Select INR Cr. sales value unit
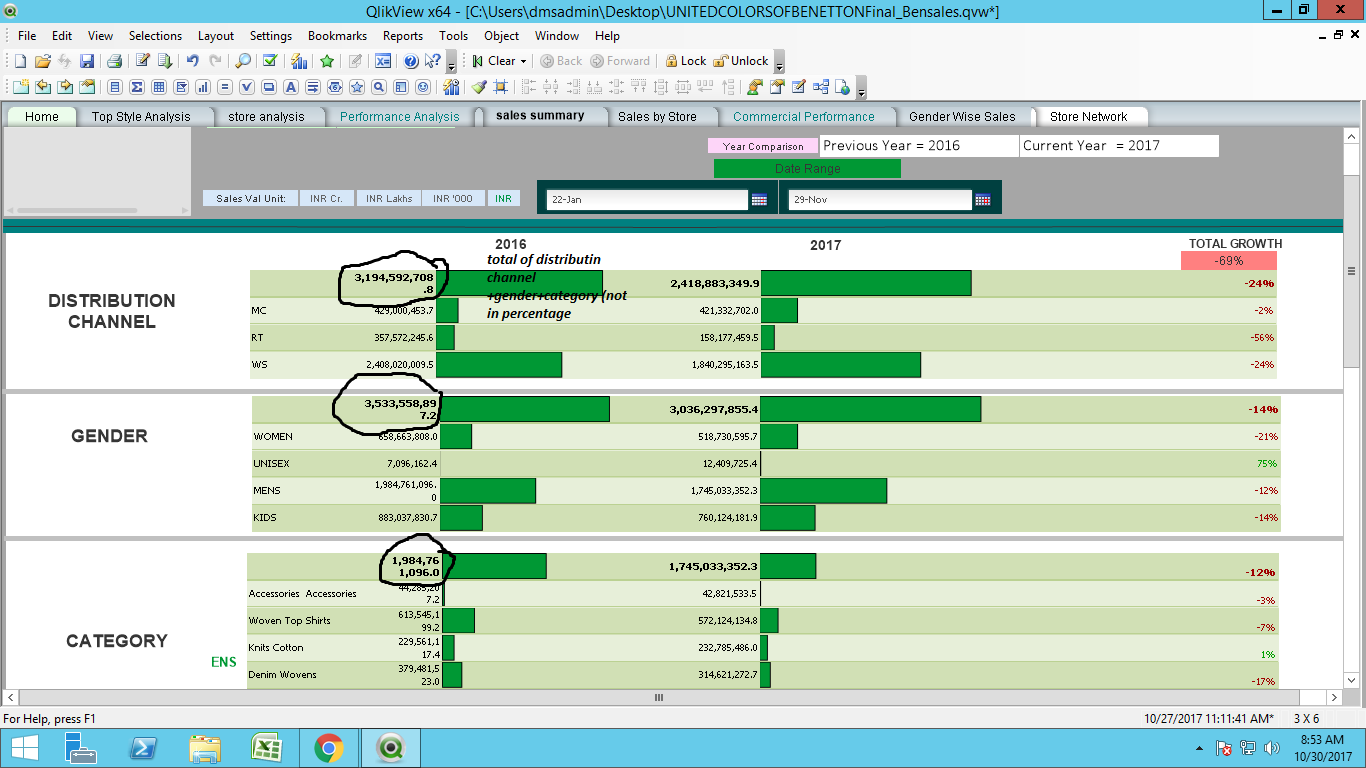 tap(326, 198)
